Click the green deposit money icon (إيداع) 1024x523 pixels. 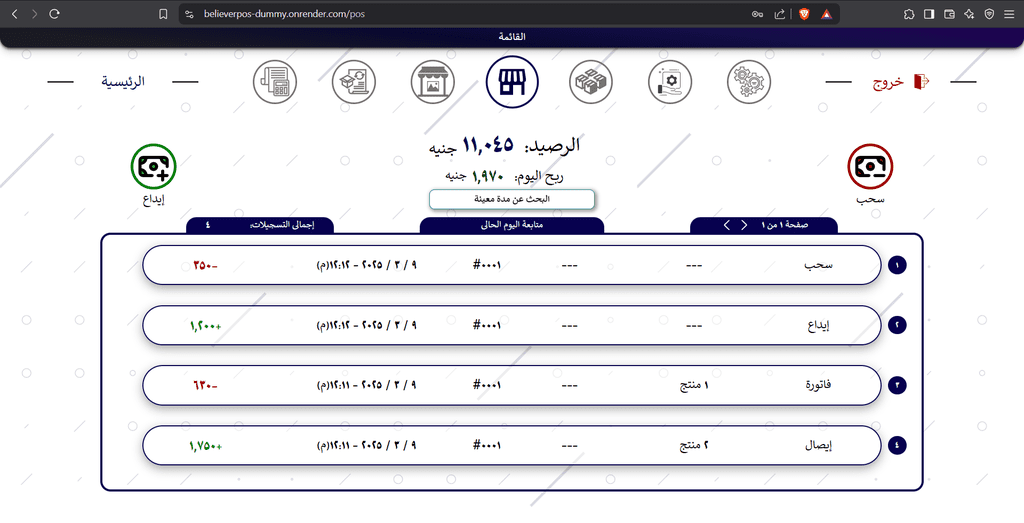click(x=153, y=166)
